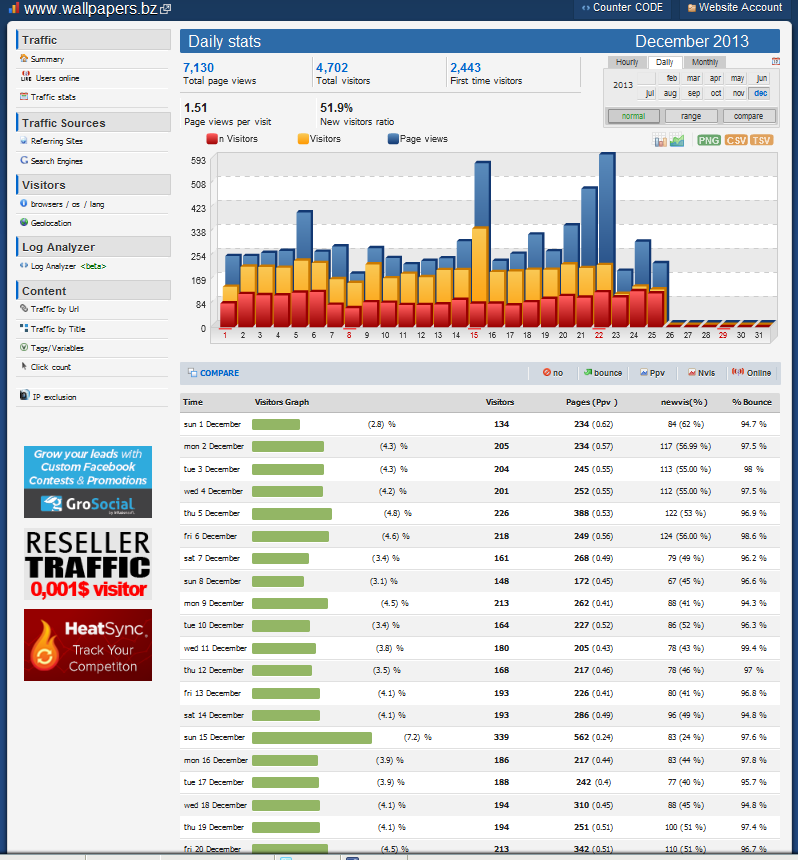Toggle the bounce series in table

(x=603, y=373)
